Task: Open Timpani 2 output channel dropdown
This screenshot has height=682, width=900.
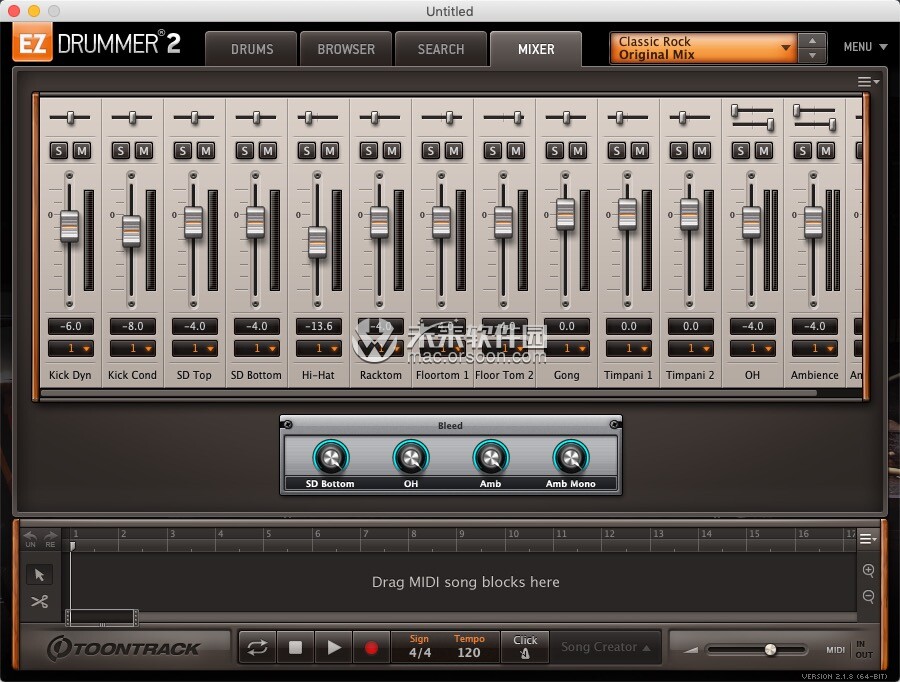Action: tap(690, 348)
